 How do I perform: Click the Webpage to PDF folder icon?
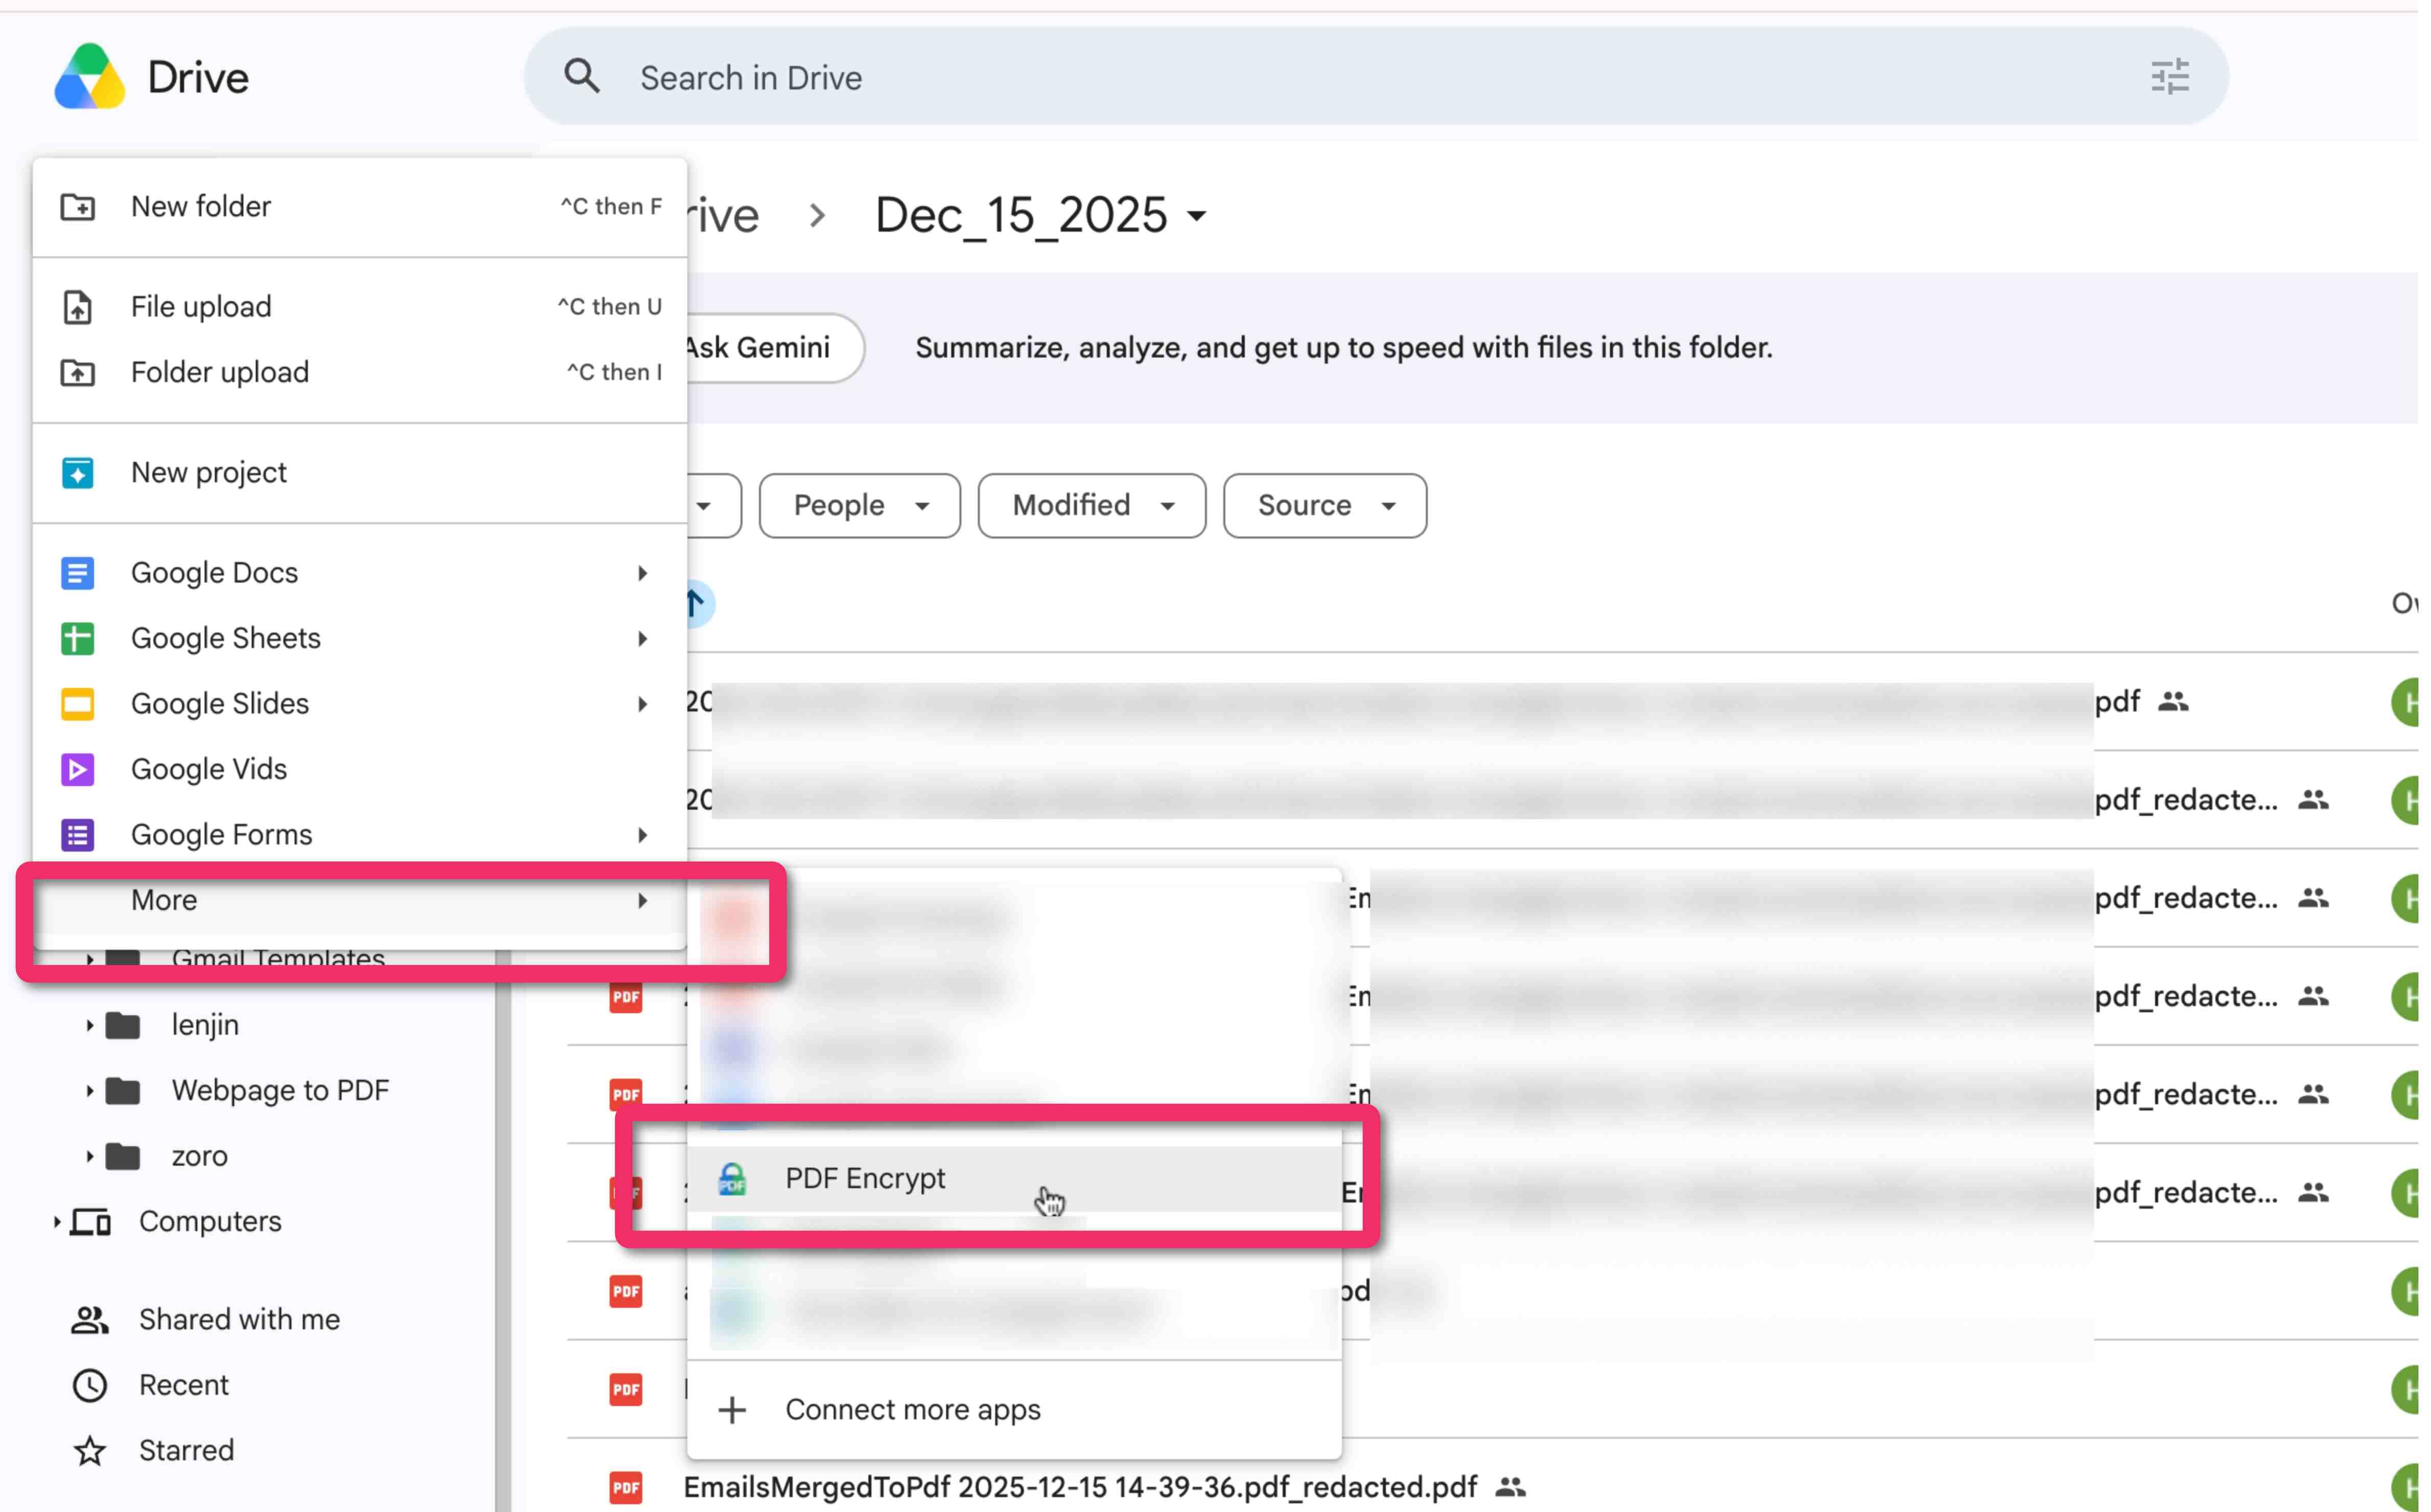pyautogui.click(x=123, y=1091)
